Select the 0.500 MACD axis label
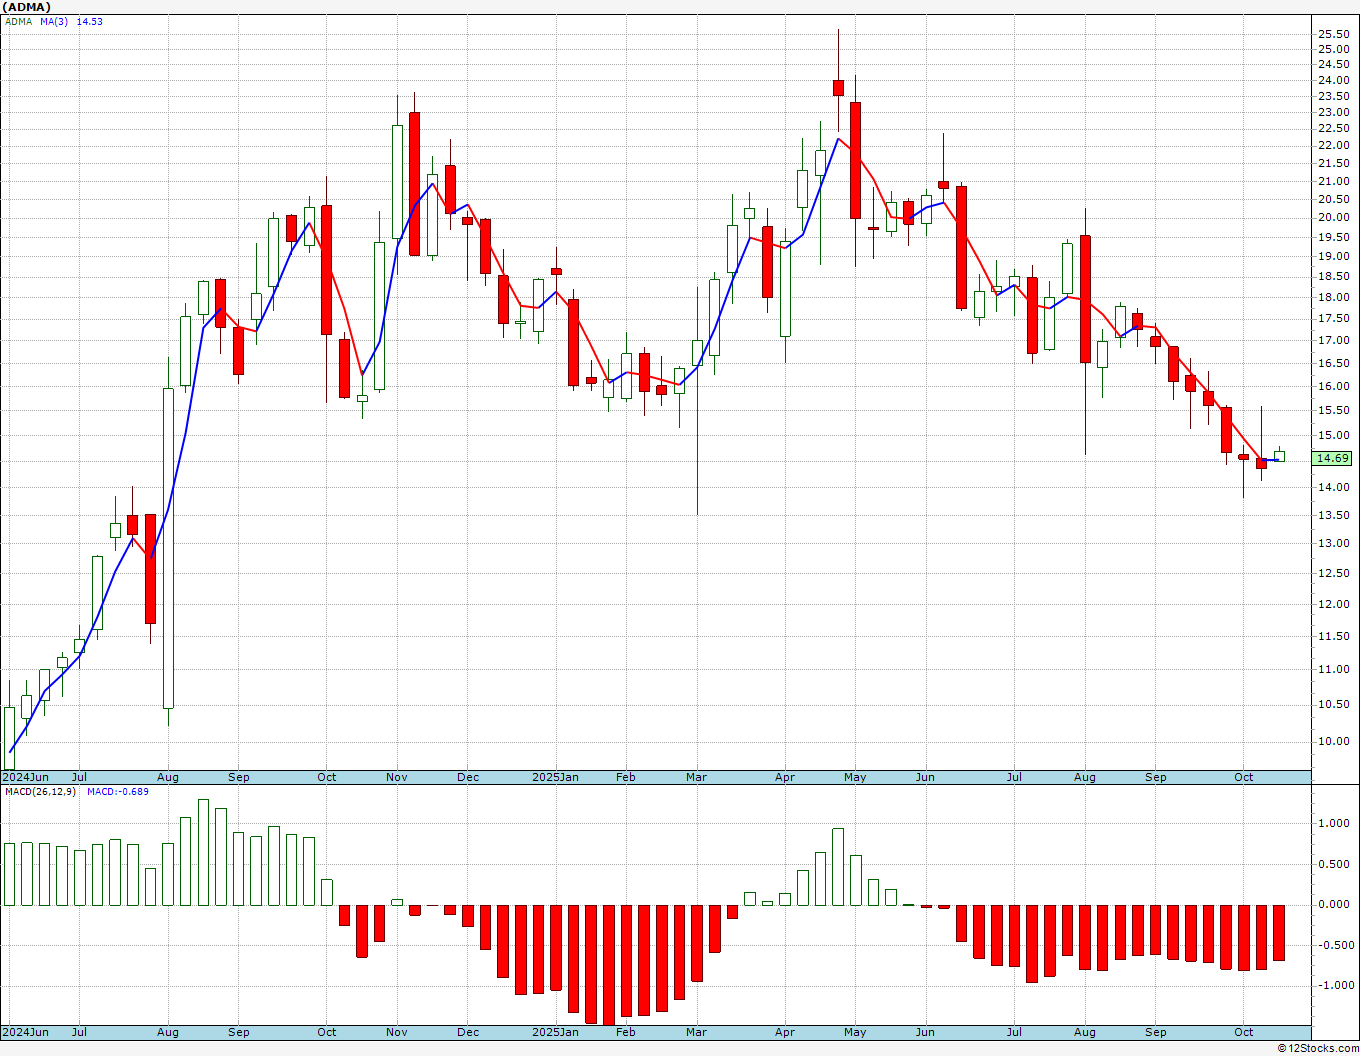This screenshot has width=1360, height=1056. click(1333, 864)
